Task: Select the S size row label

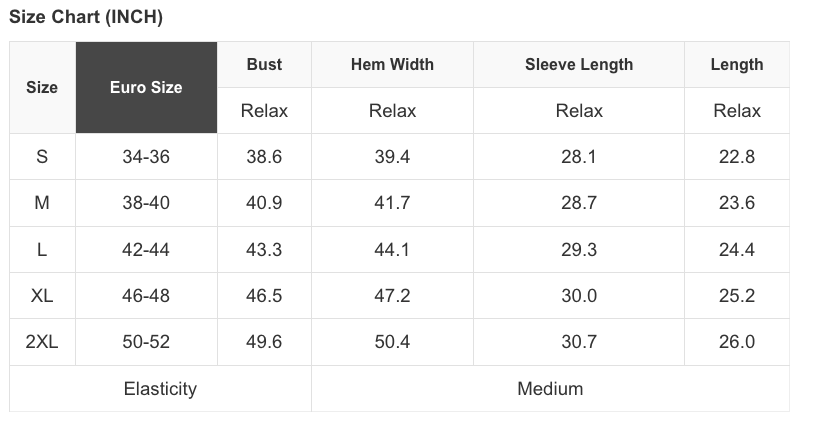Action: [42, 157]
